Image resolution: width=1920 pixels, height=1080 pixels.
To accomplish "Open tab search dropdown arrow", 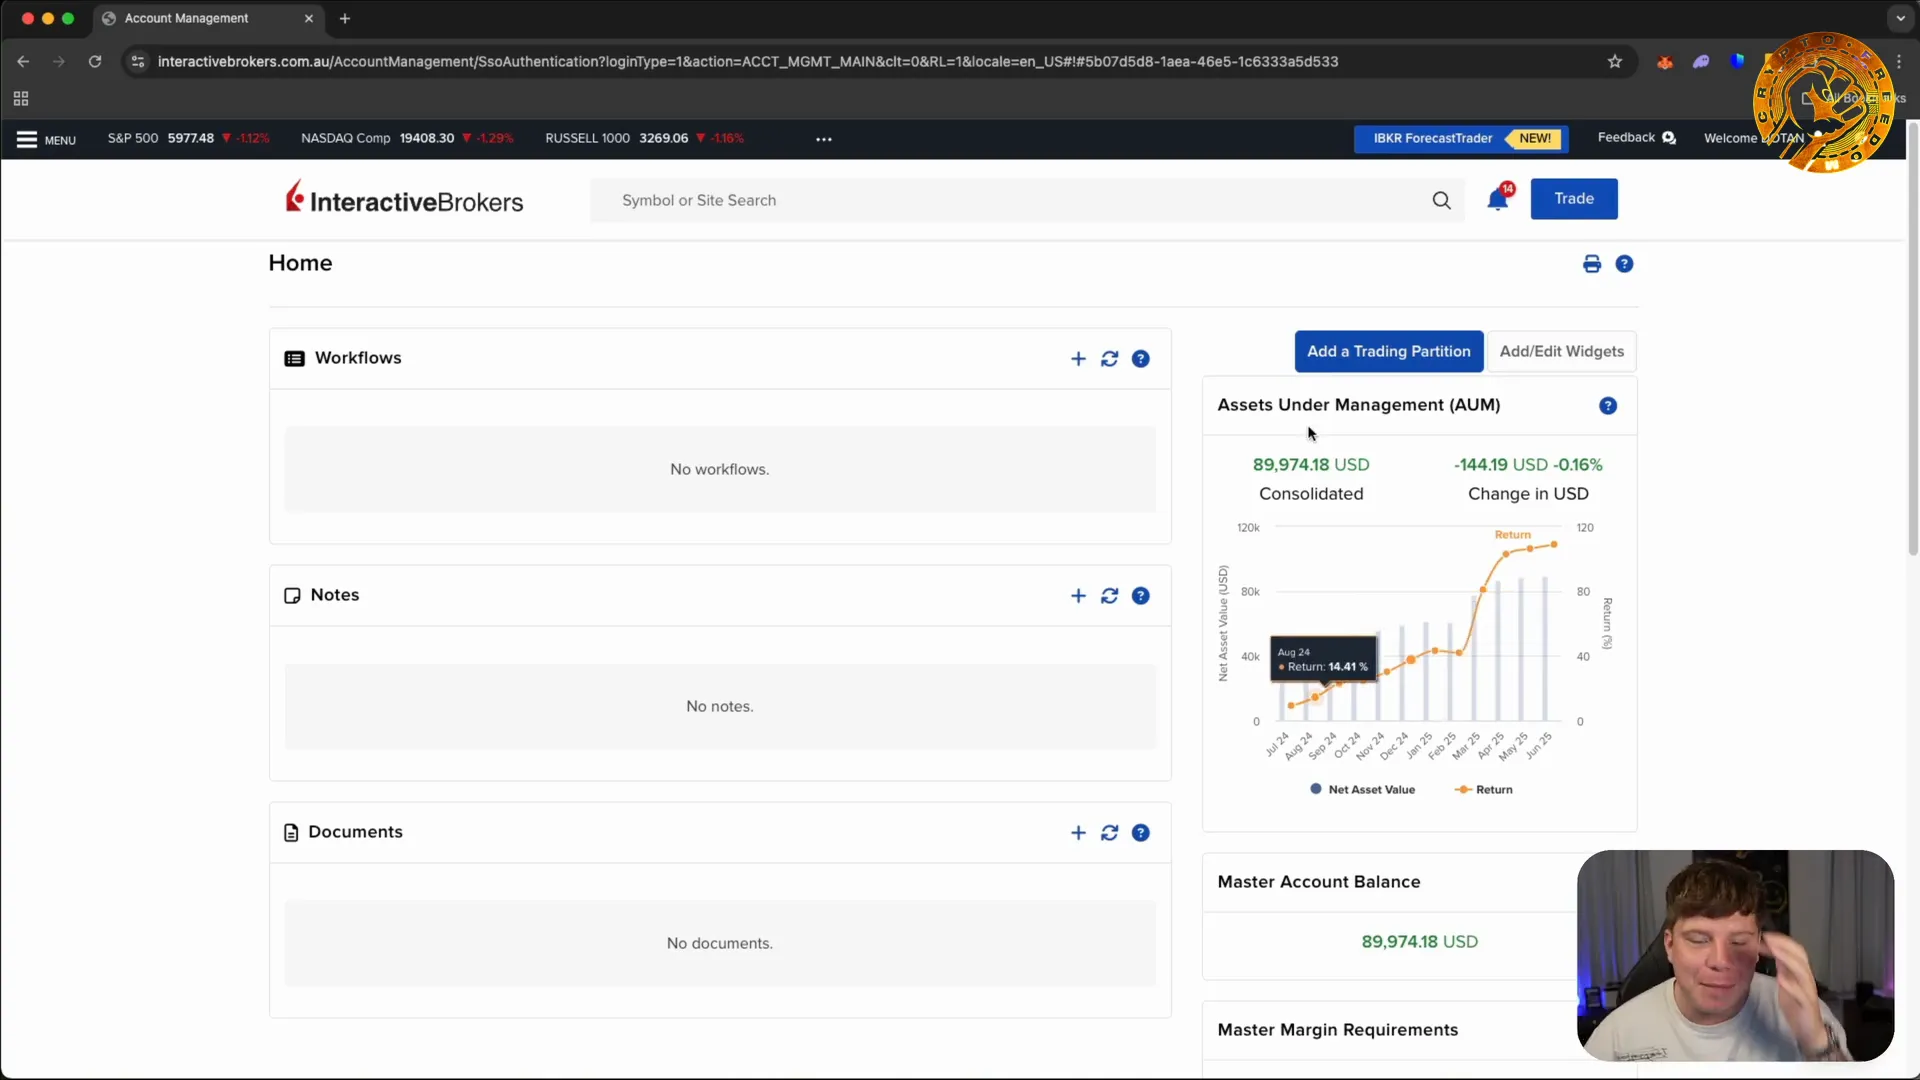I will (x=1900, y=18).
